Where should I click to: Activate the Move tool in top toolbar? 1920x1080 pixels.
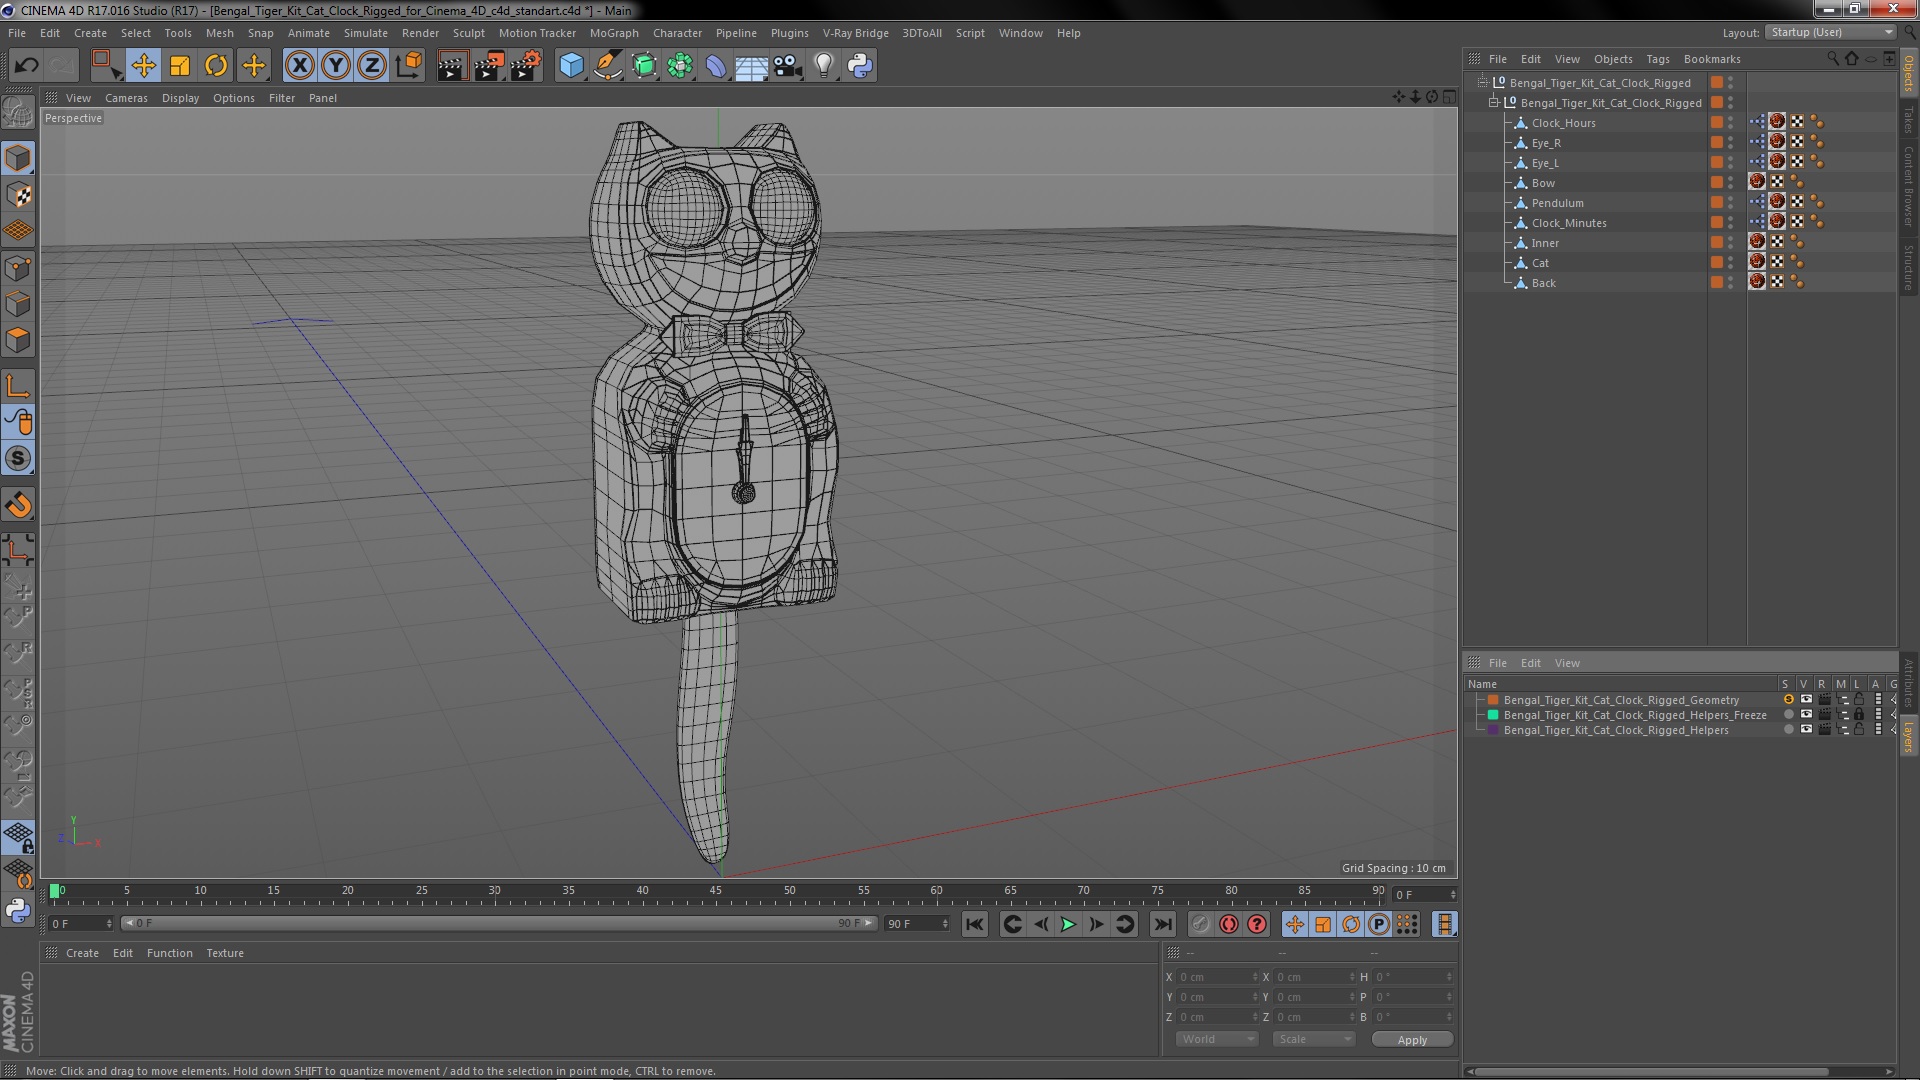(x=143, y=66)
